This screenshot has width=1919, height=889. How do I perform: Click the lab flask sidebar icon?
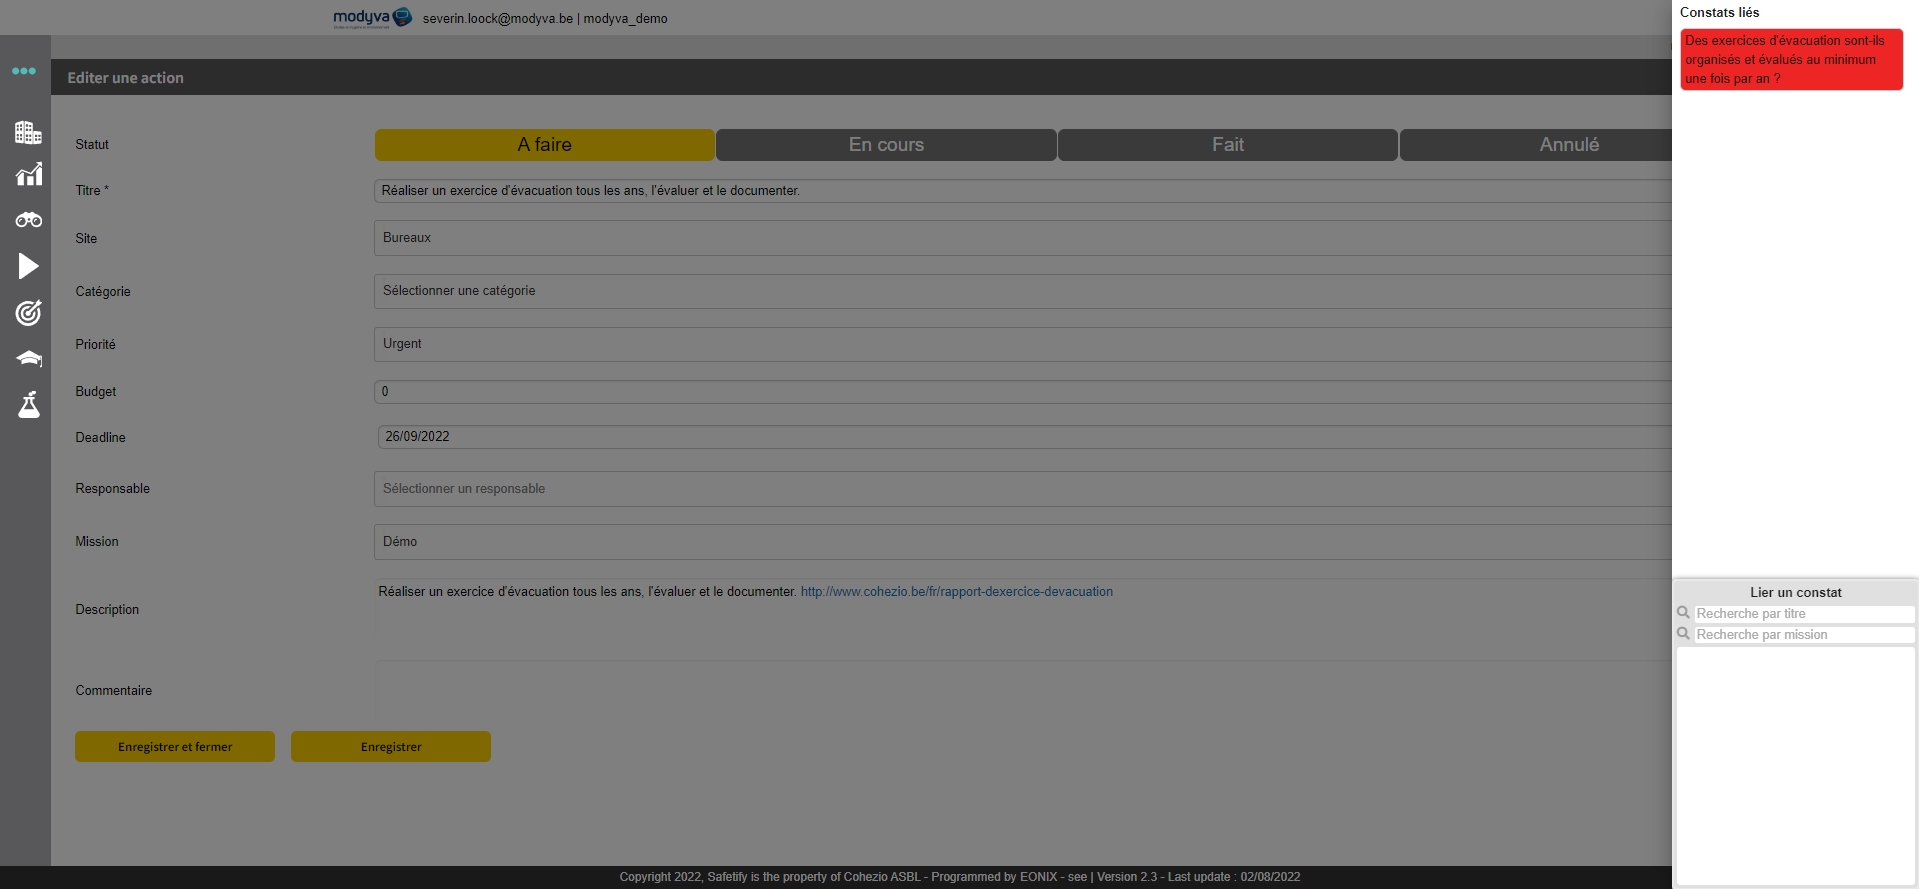coord(28,405)
